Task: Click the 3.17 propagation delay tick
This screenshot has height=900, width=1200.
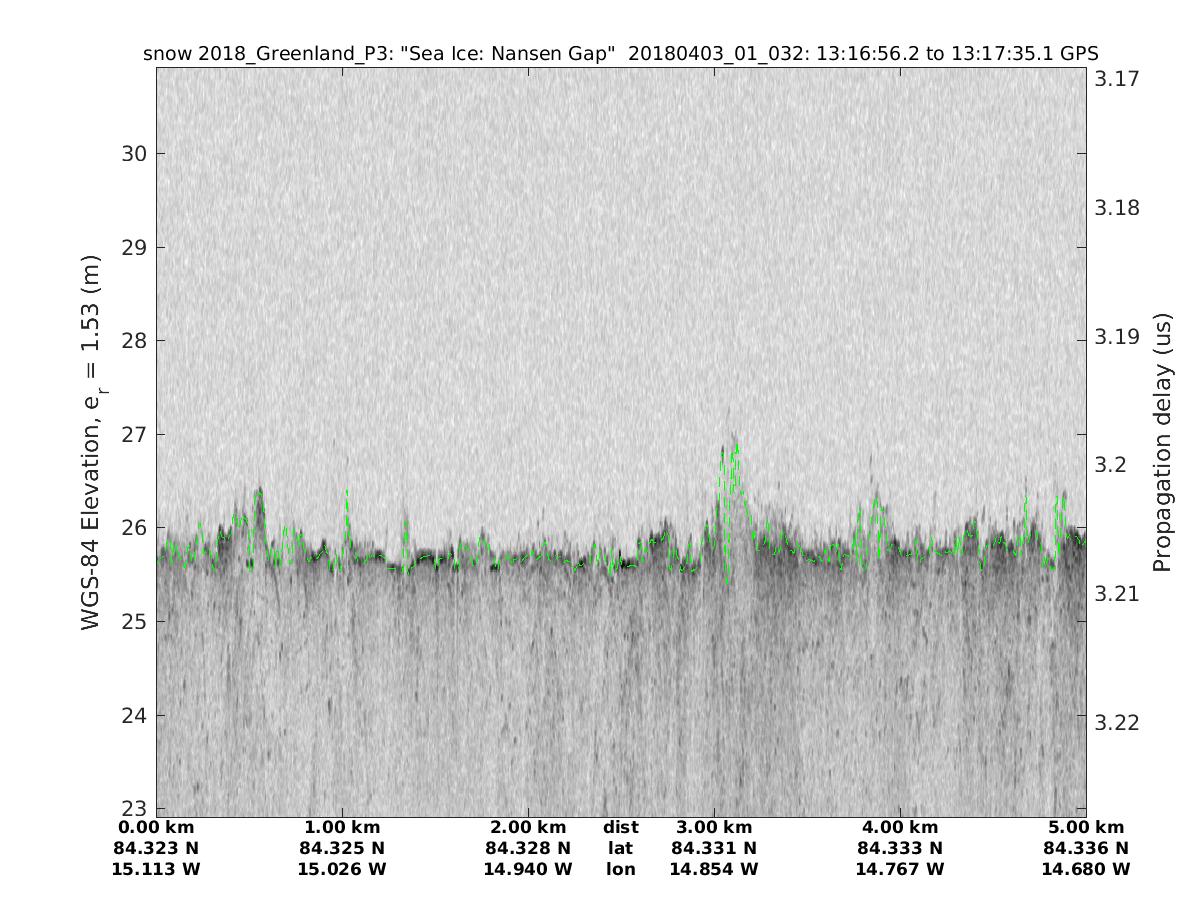Action: [1117, 79]
